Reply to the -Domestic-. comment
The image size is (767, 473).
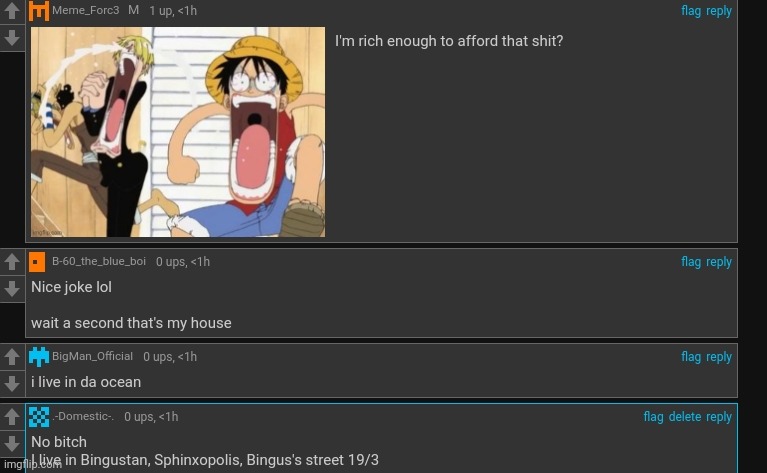tap(719, 417)
